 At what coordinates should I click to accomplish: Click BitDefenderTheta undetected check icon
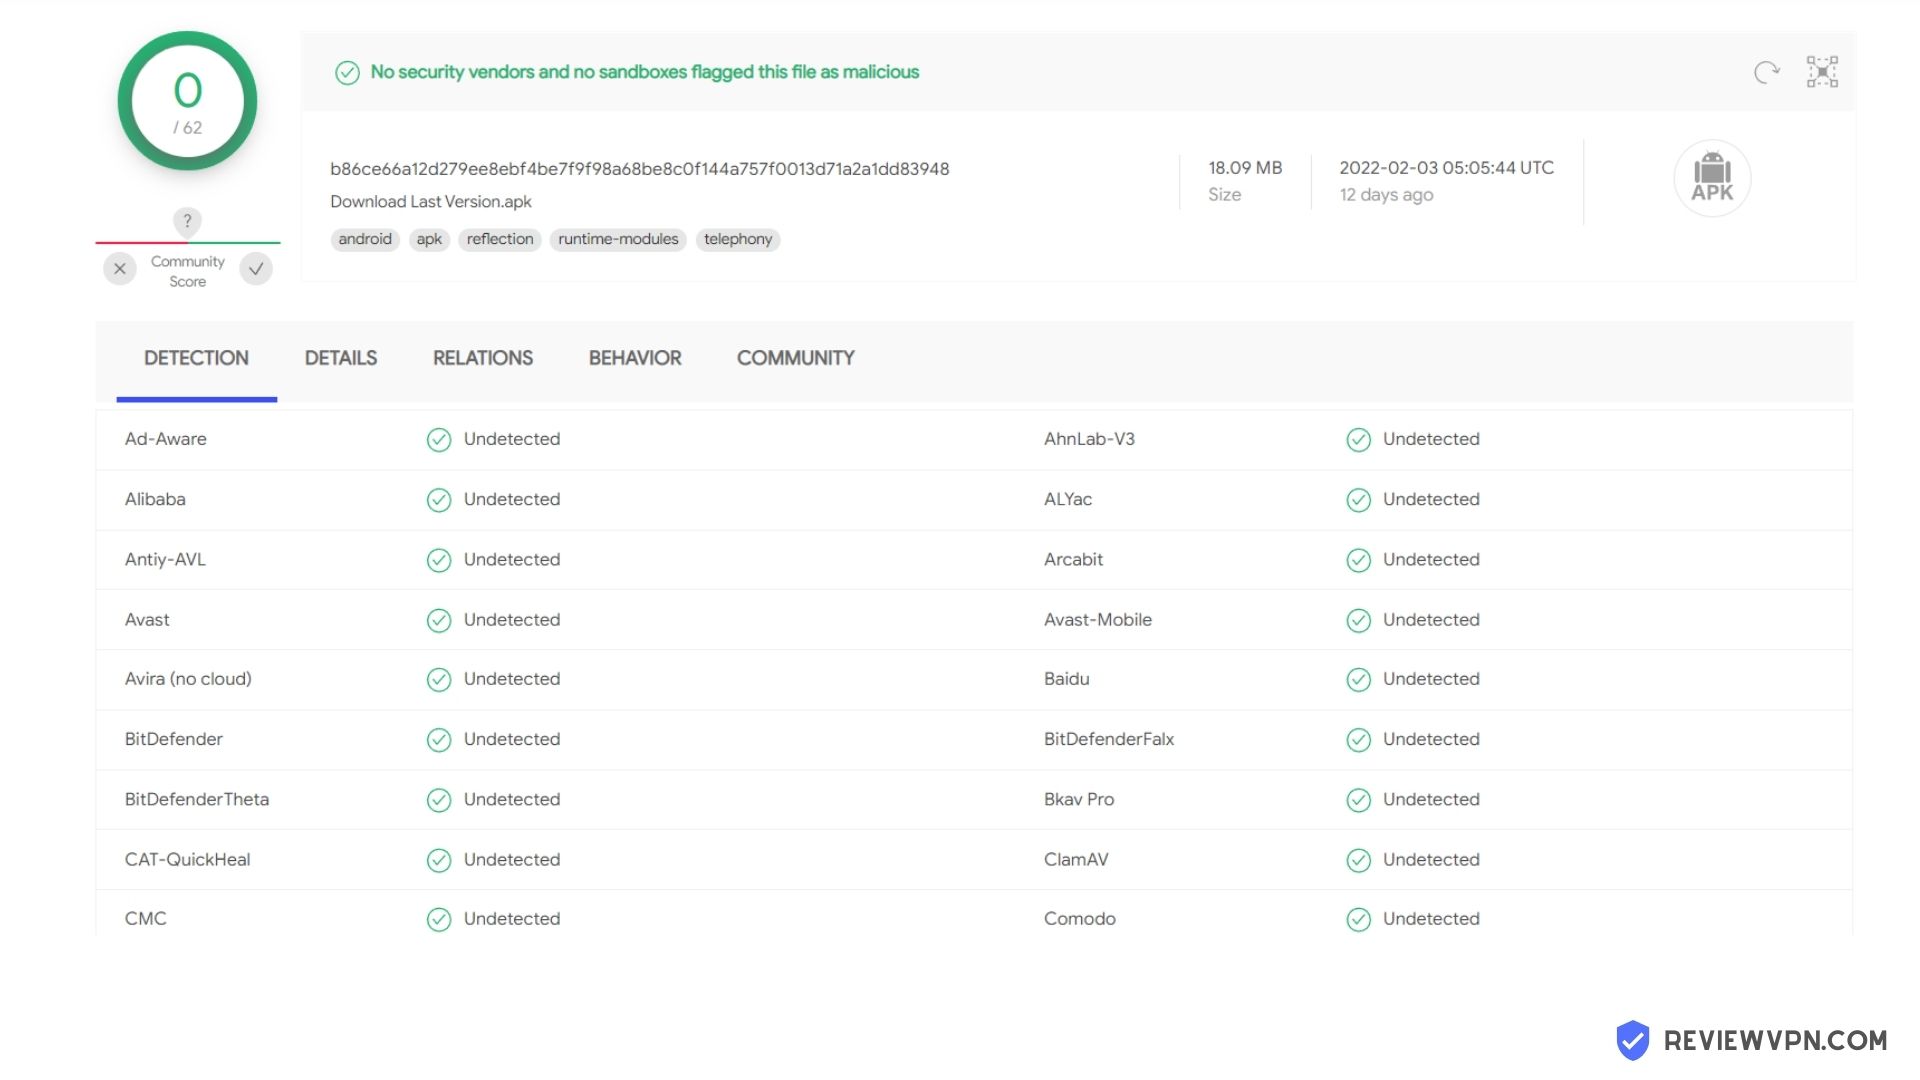pos(439,800)
